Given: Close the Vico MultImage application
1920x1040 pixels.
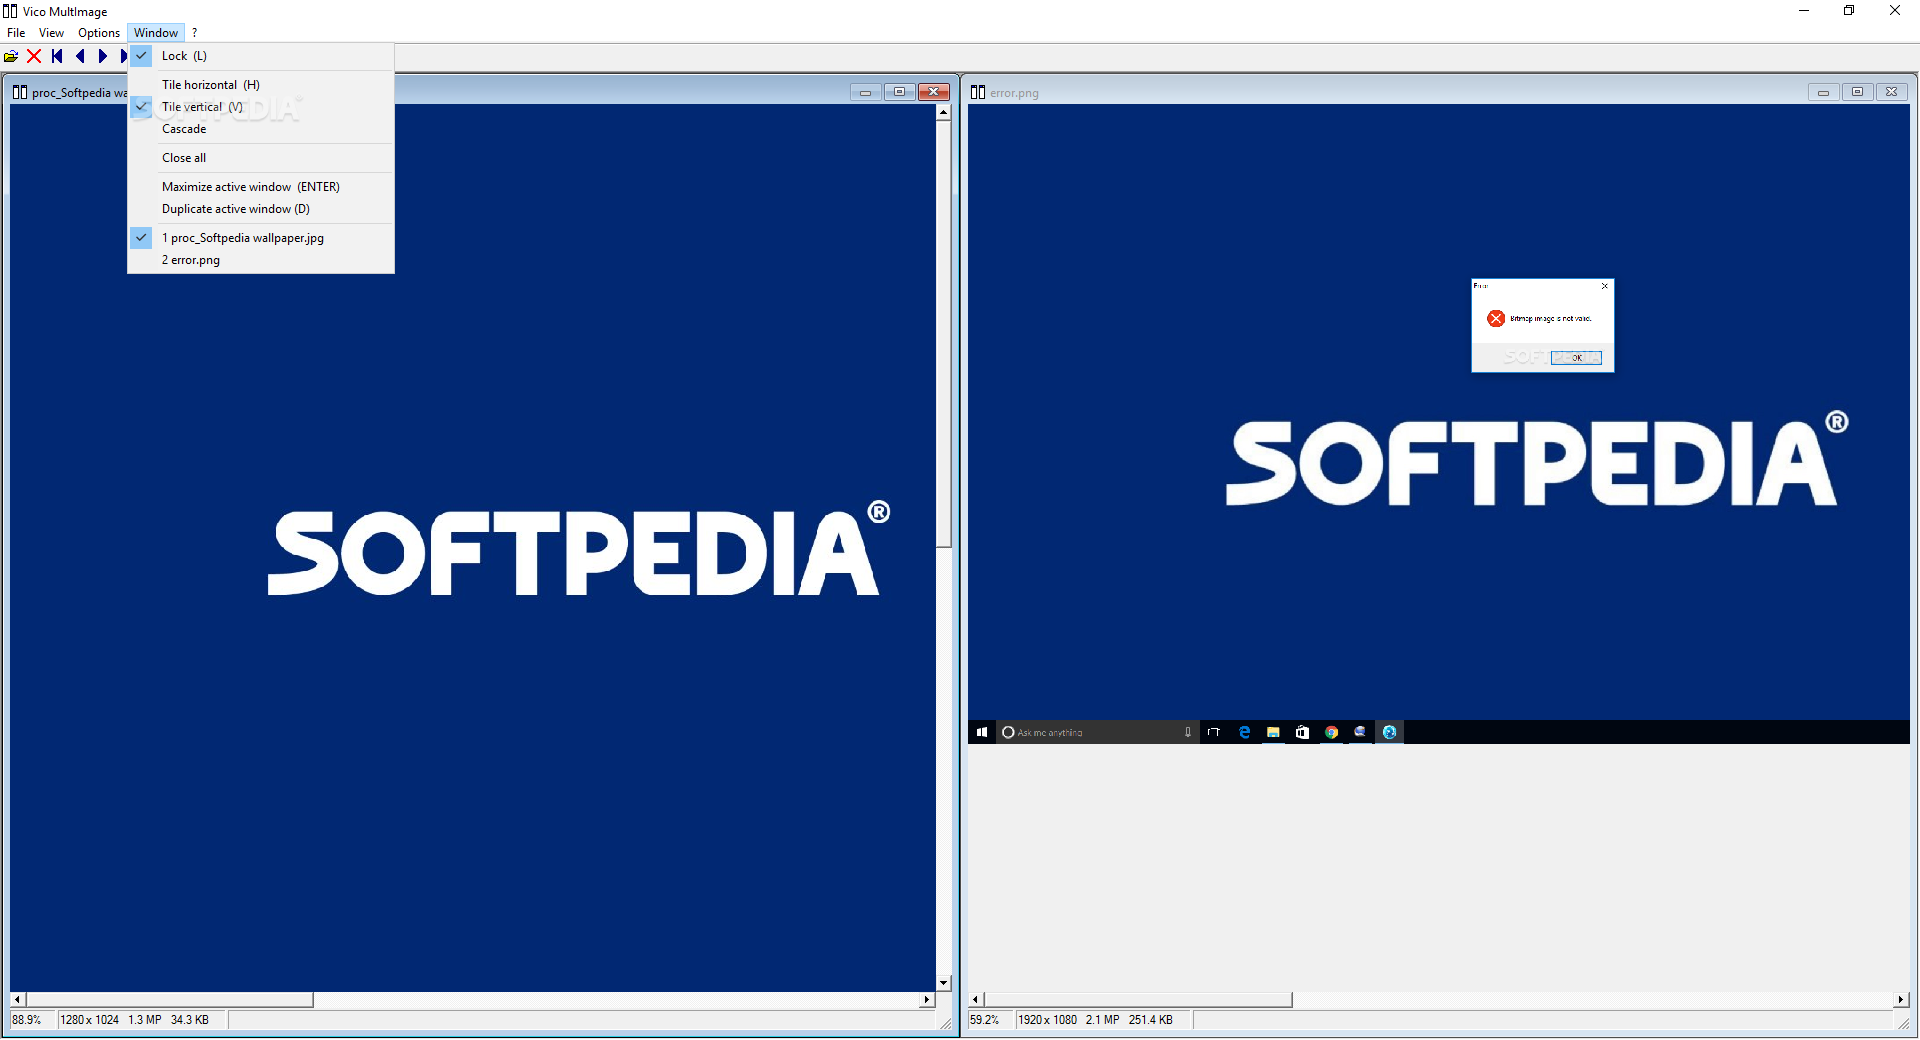Looking at the screenshot, I should click(x=1895, y=11).
